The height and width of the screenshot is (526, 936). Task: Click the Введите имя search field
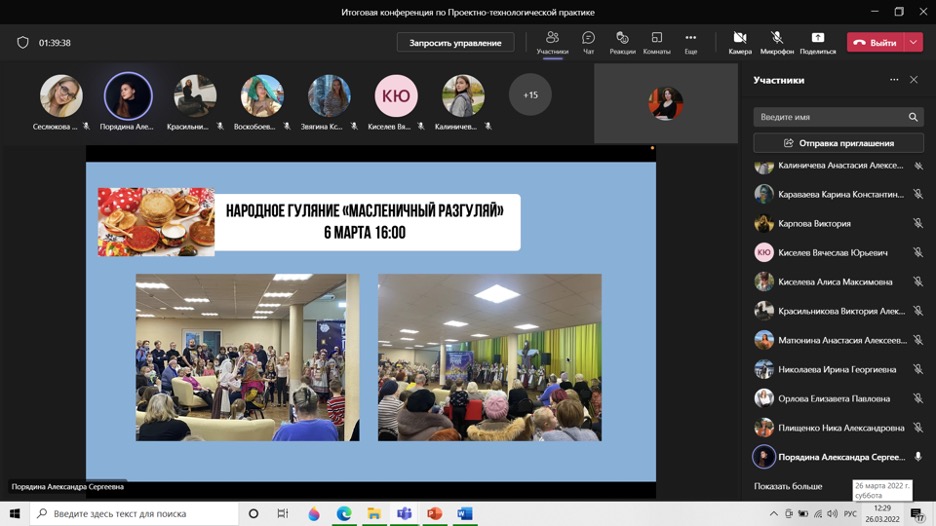pos(830,117)
